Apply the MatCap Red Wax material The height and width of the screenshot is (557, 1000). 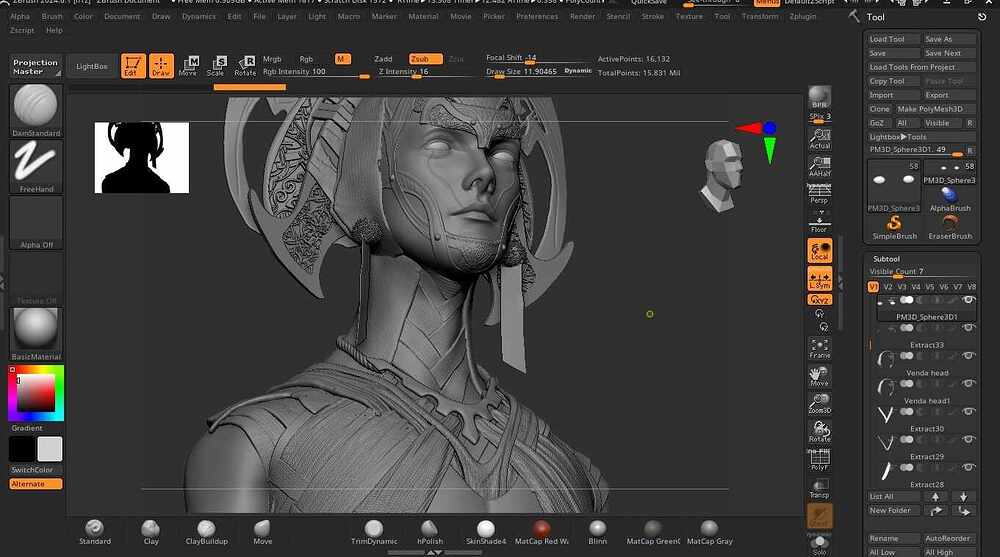(x=541, y=532)
